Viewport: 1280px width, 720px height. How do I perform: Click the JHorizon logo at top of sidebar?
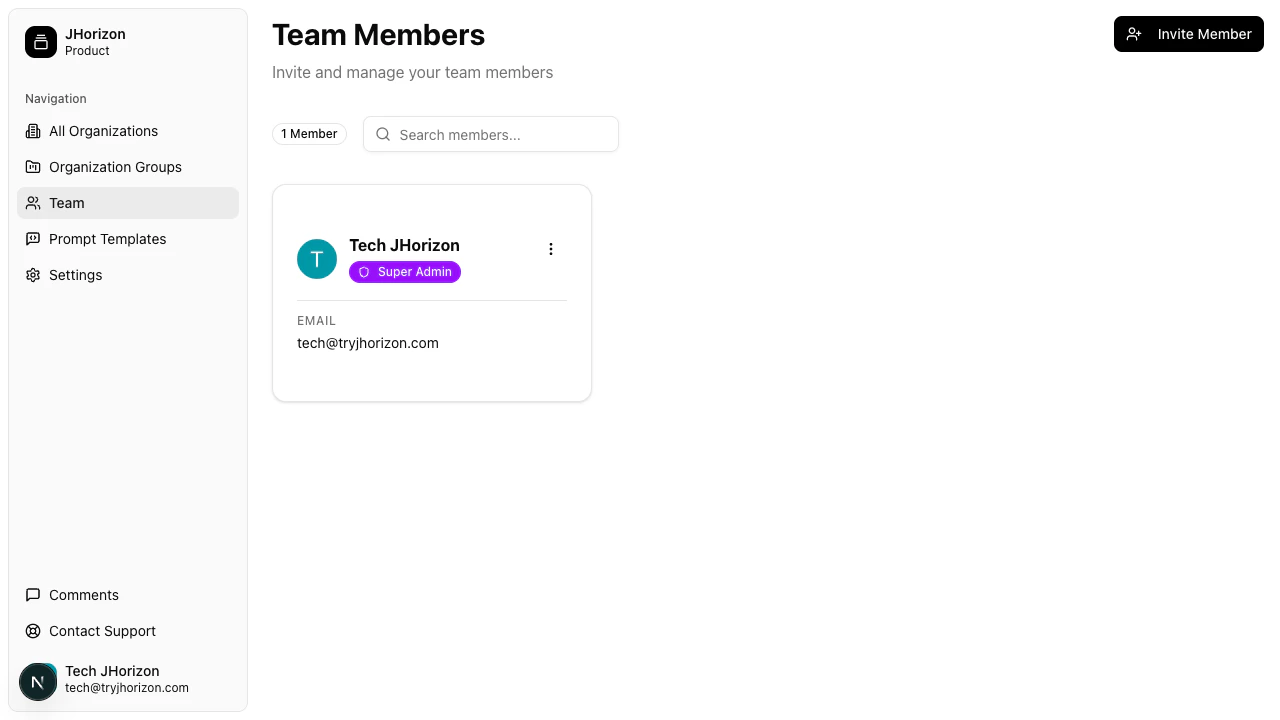[x=40, y=42]
